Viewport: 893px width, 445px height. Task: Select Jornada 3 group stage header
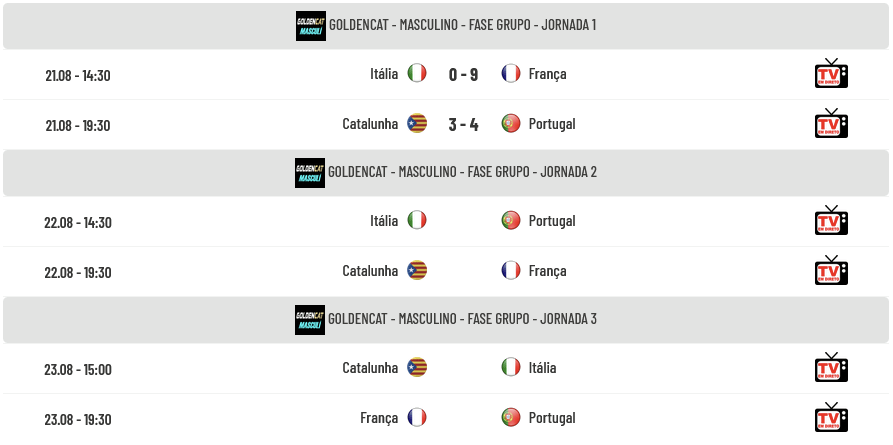[446, 320]
